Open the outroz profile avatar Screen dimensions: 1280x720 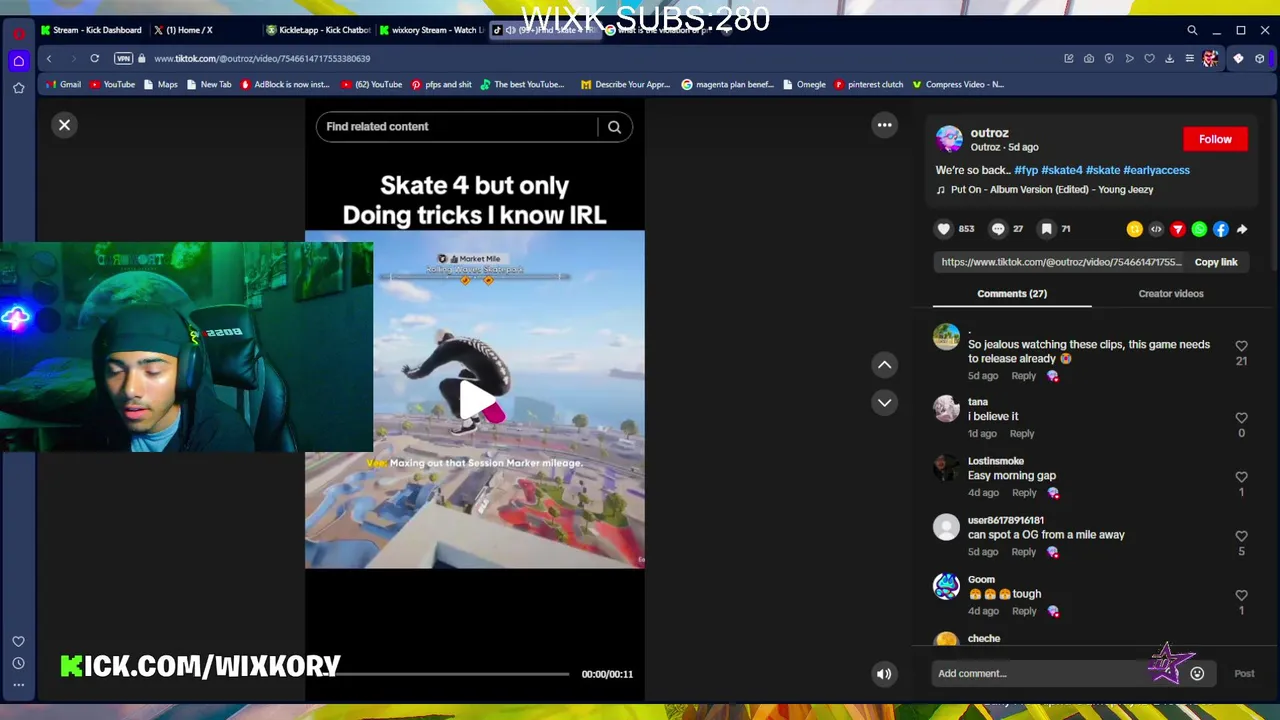(x=949, y=139)
